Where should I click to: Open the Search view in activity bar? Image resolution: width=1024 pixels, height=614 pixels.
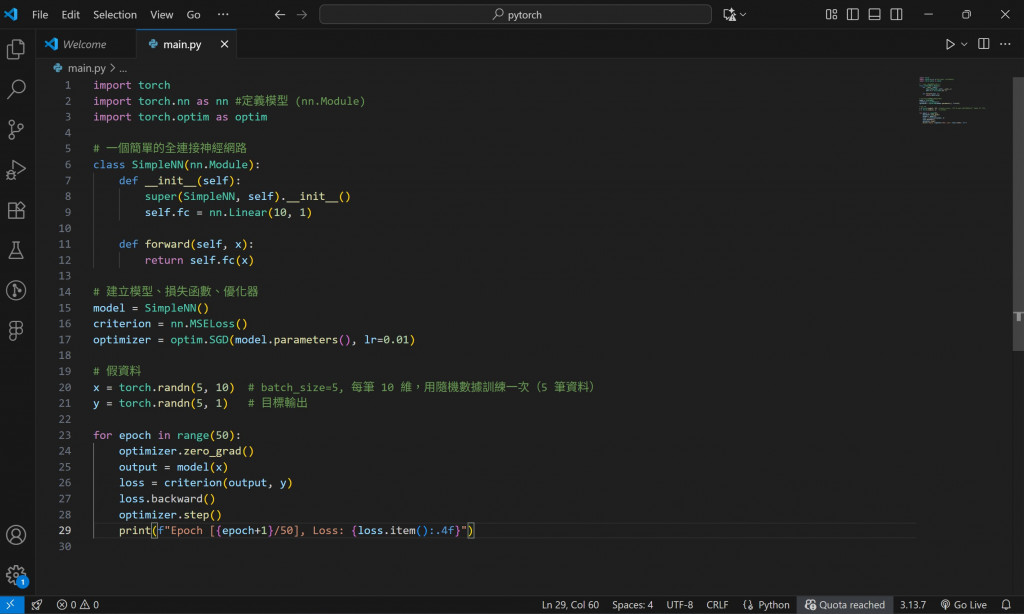[x=16, y=89]
